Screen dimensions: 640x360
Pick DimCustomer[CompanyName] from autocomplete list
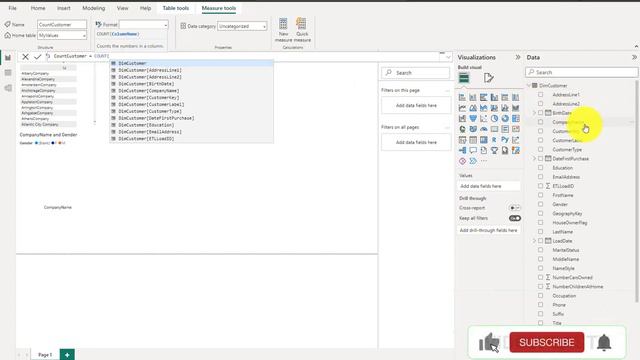[x=192, y=91]
